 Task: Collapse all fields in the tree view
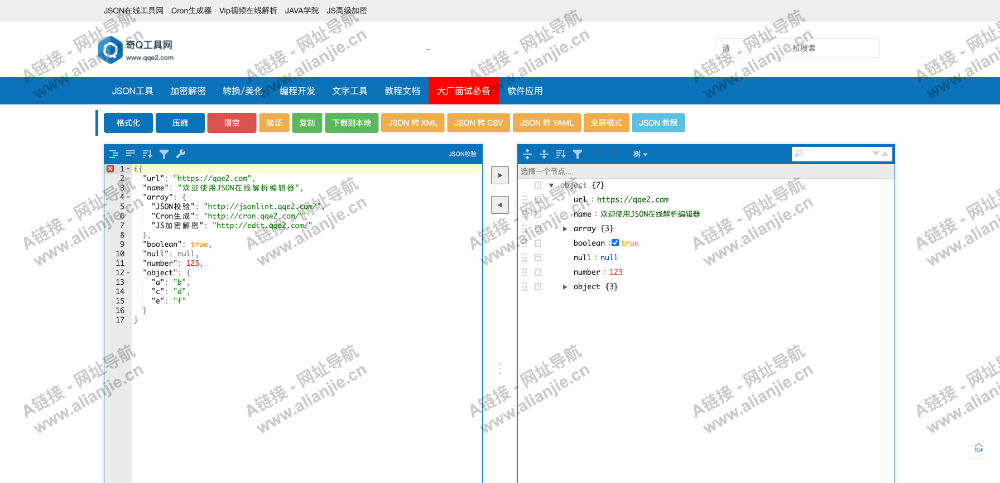[544, 154]
